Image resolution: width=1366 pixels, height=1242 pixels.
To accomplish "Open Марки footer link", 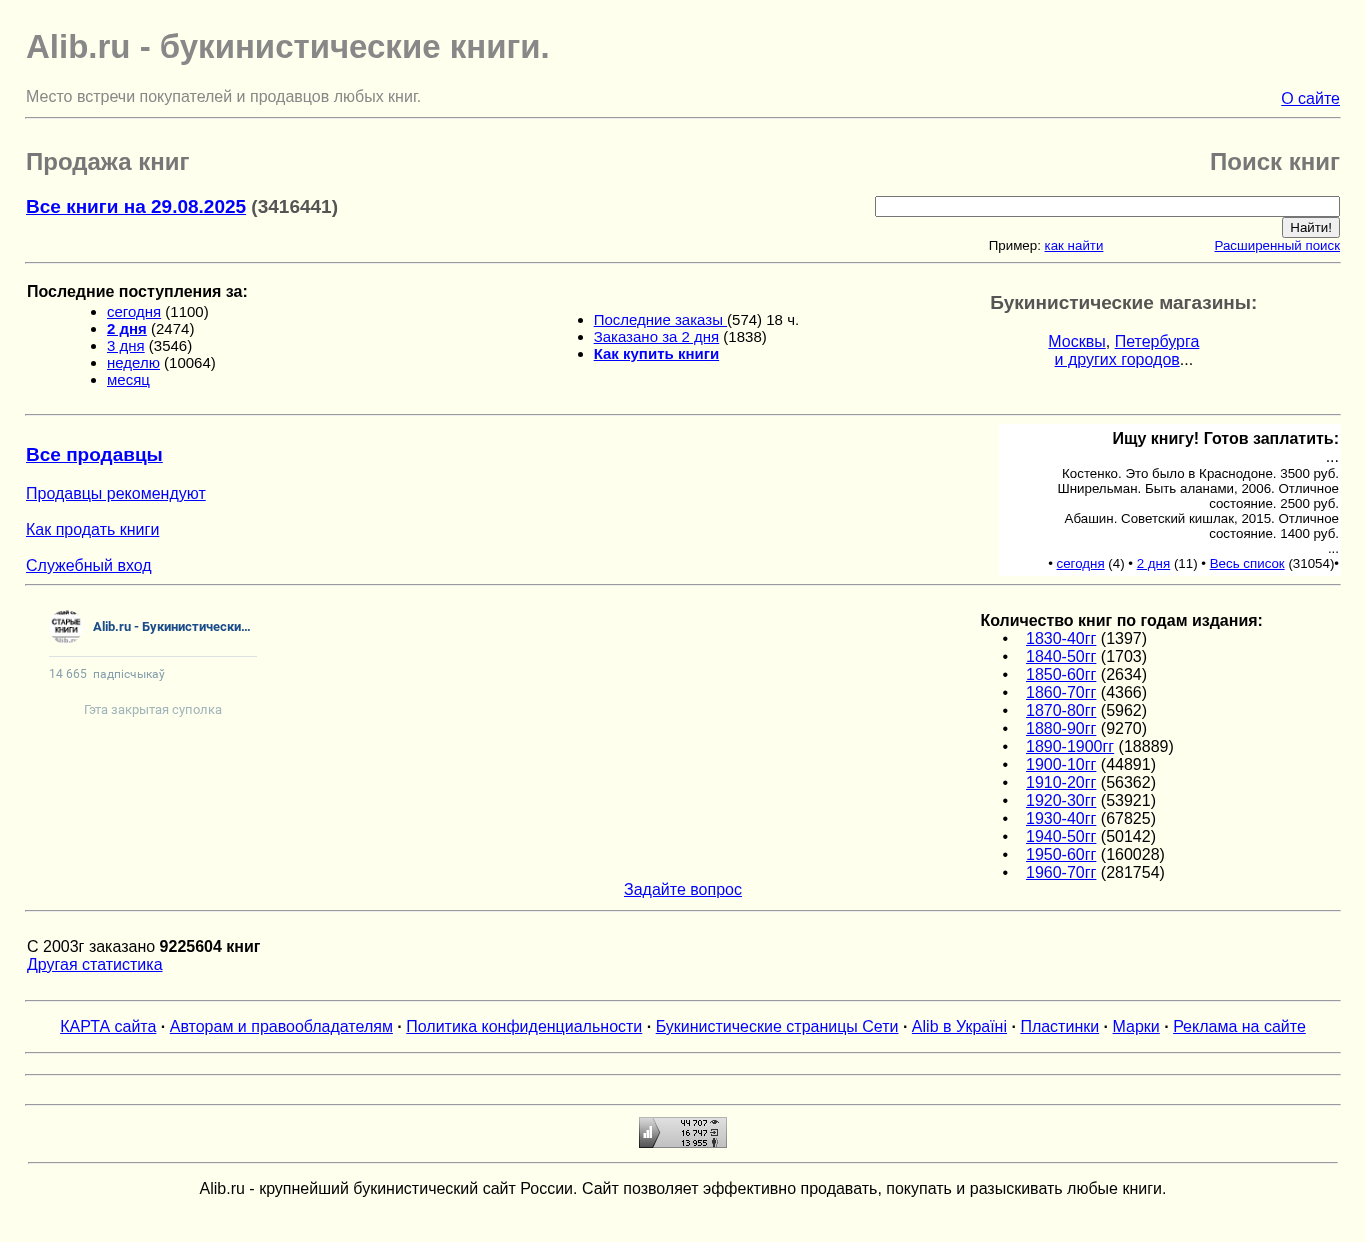I will [1136, 1027].
